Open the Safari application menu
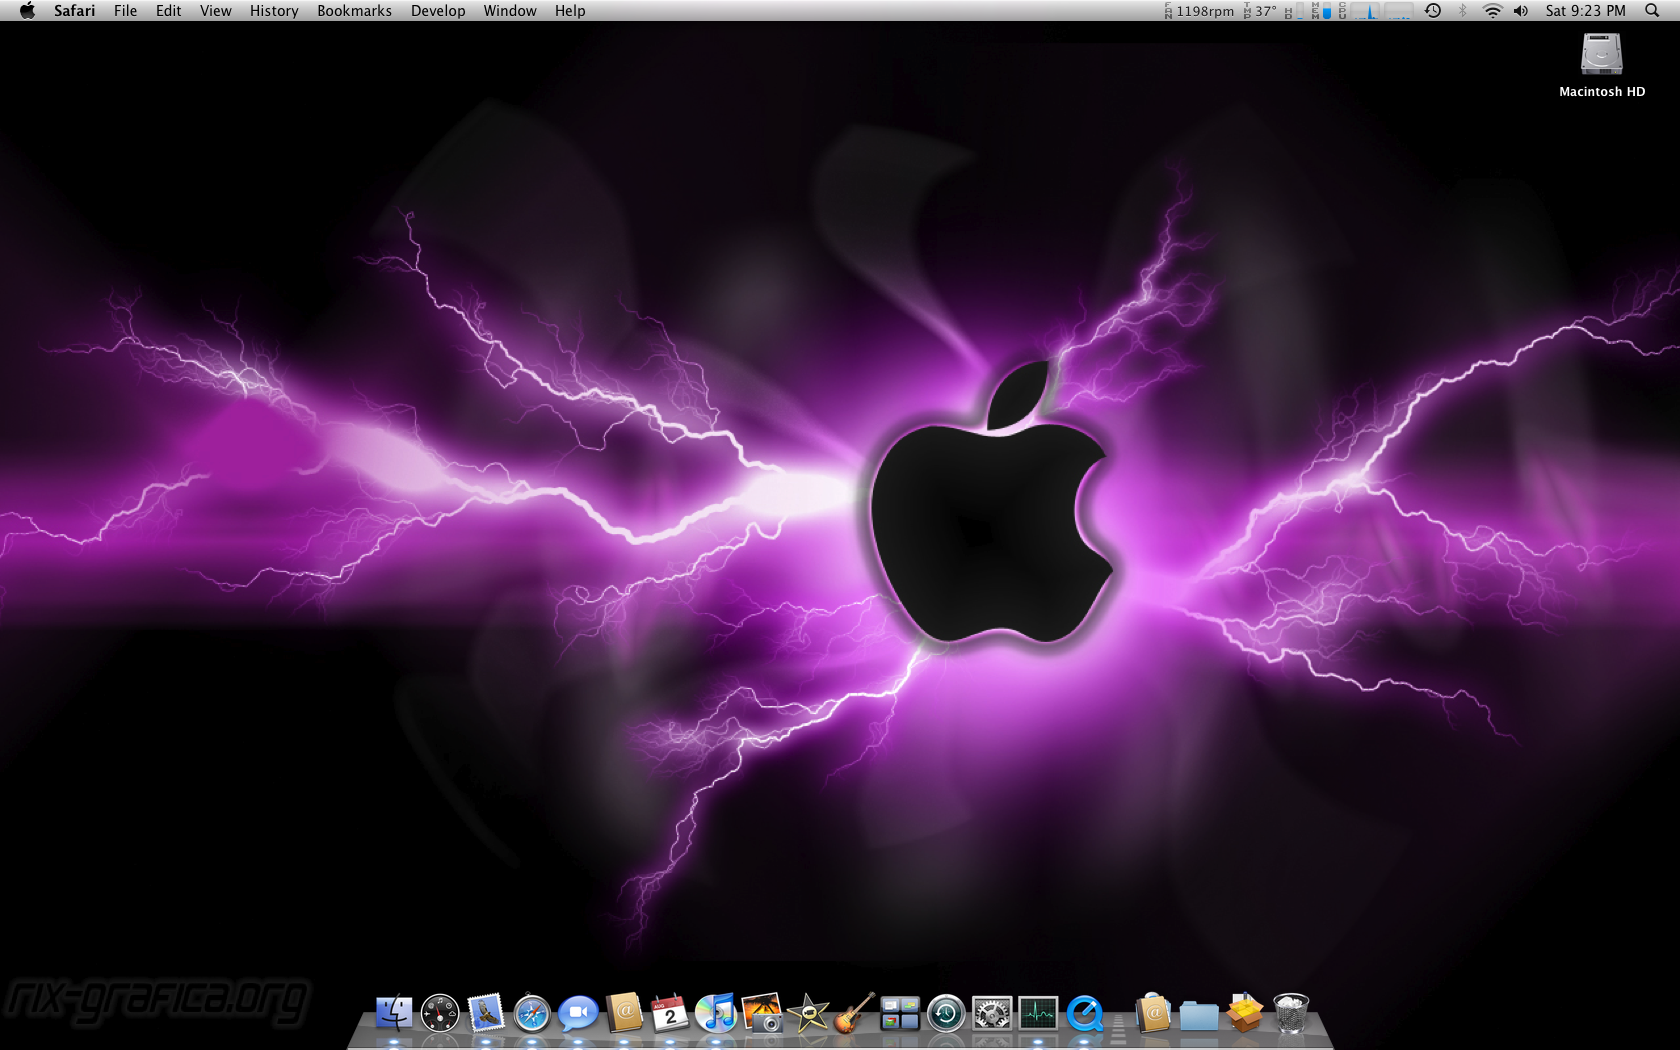The image size is (1680, 1050). (x=75, y=11)
